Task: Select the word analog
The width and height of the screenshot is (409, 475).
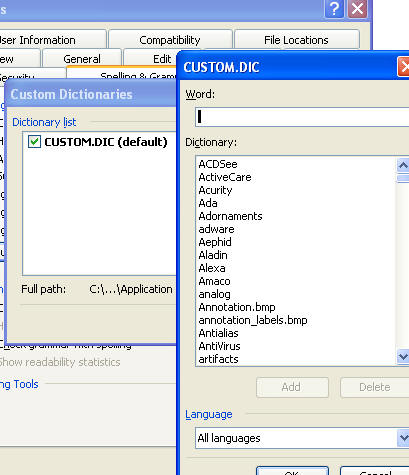Action: pos(214,294)
